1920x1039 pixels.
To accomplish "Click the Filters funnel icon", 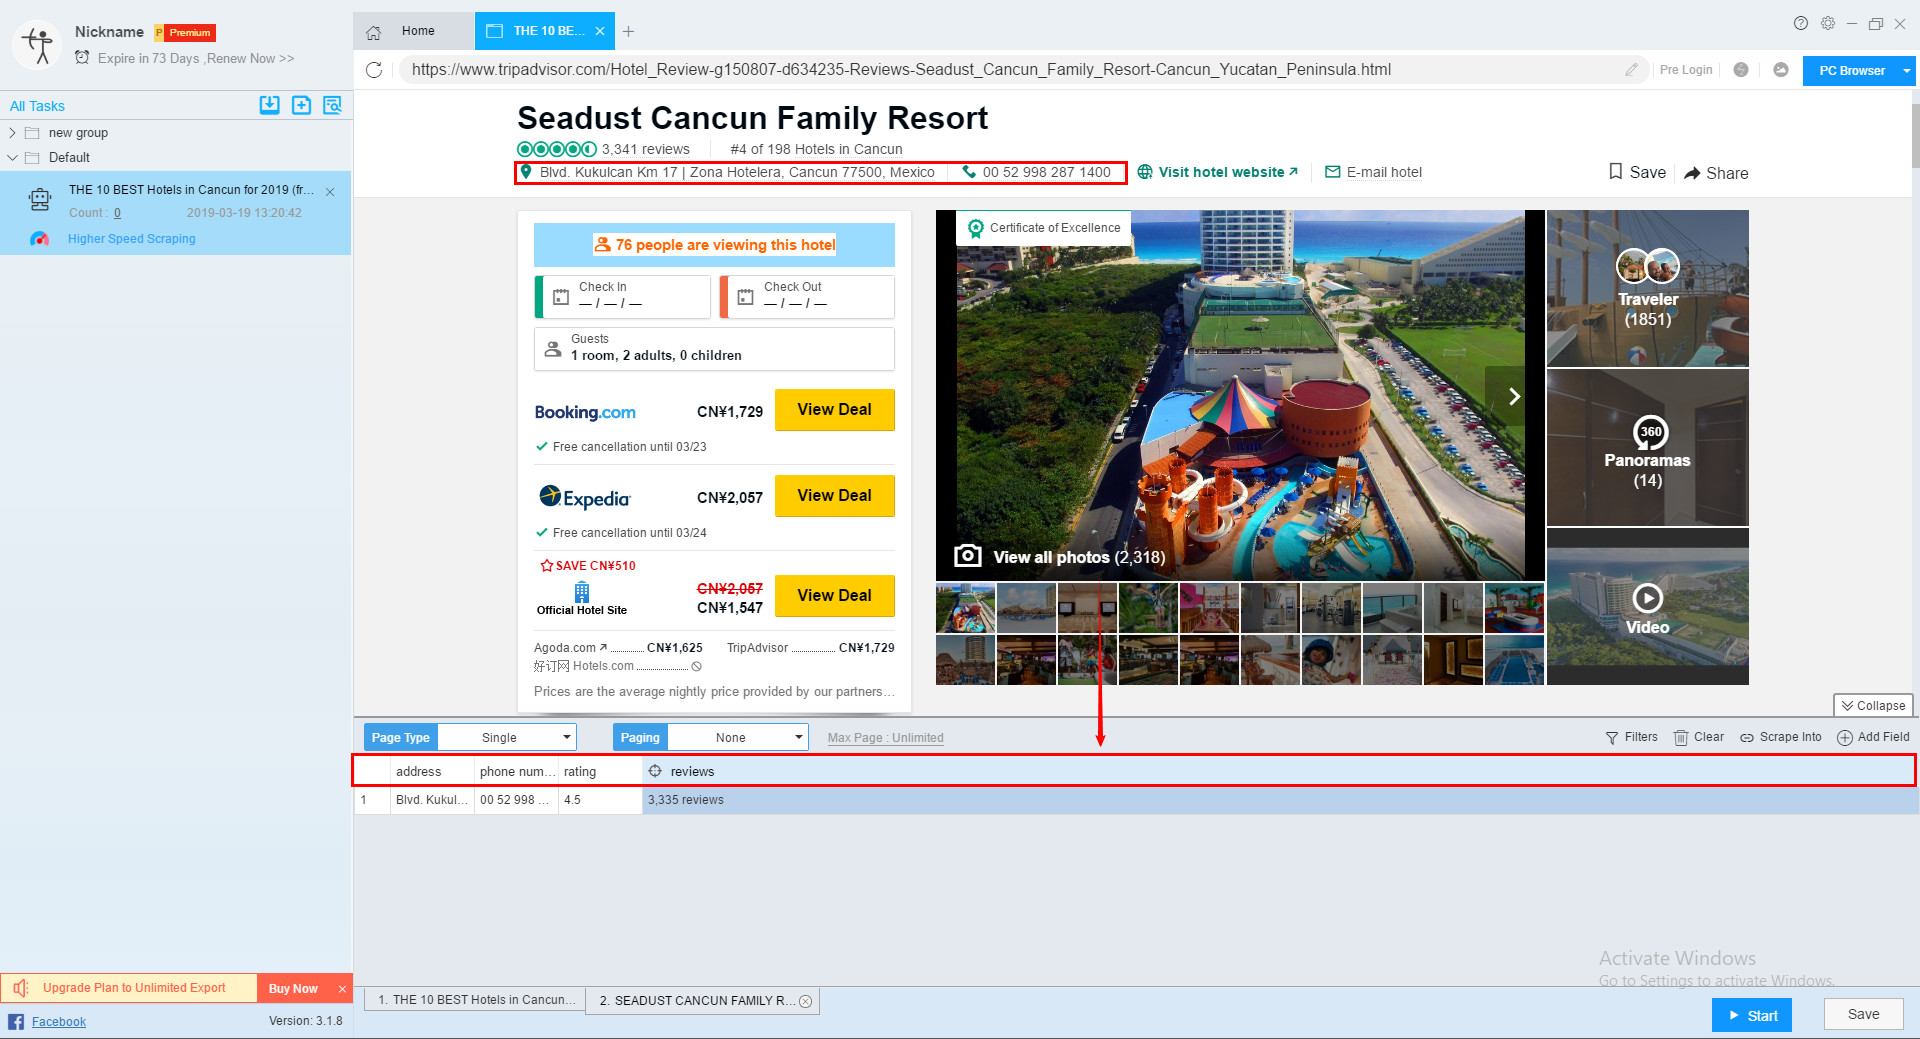I will 1611,738.
